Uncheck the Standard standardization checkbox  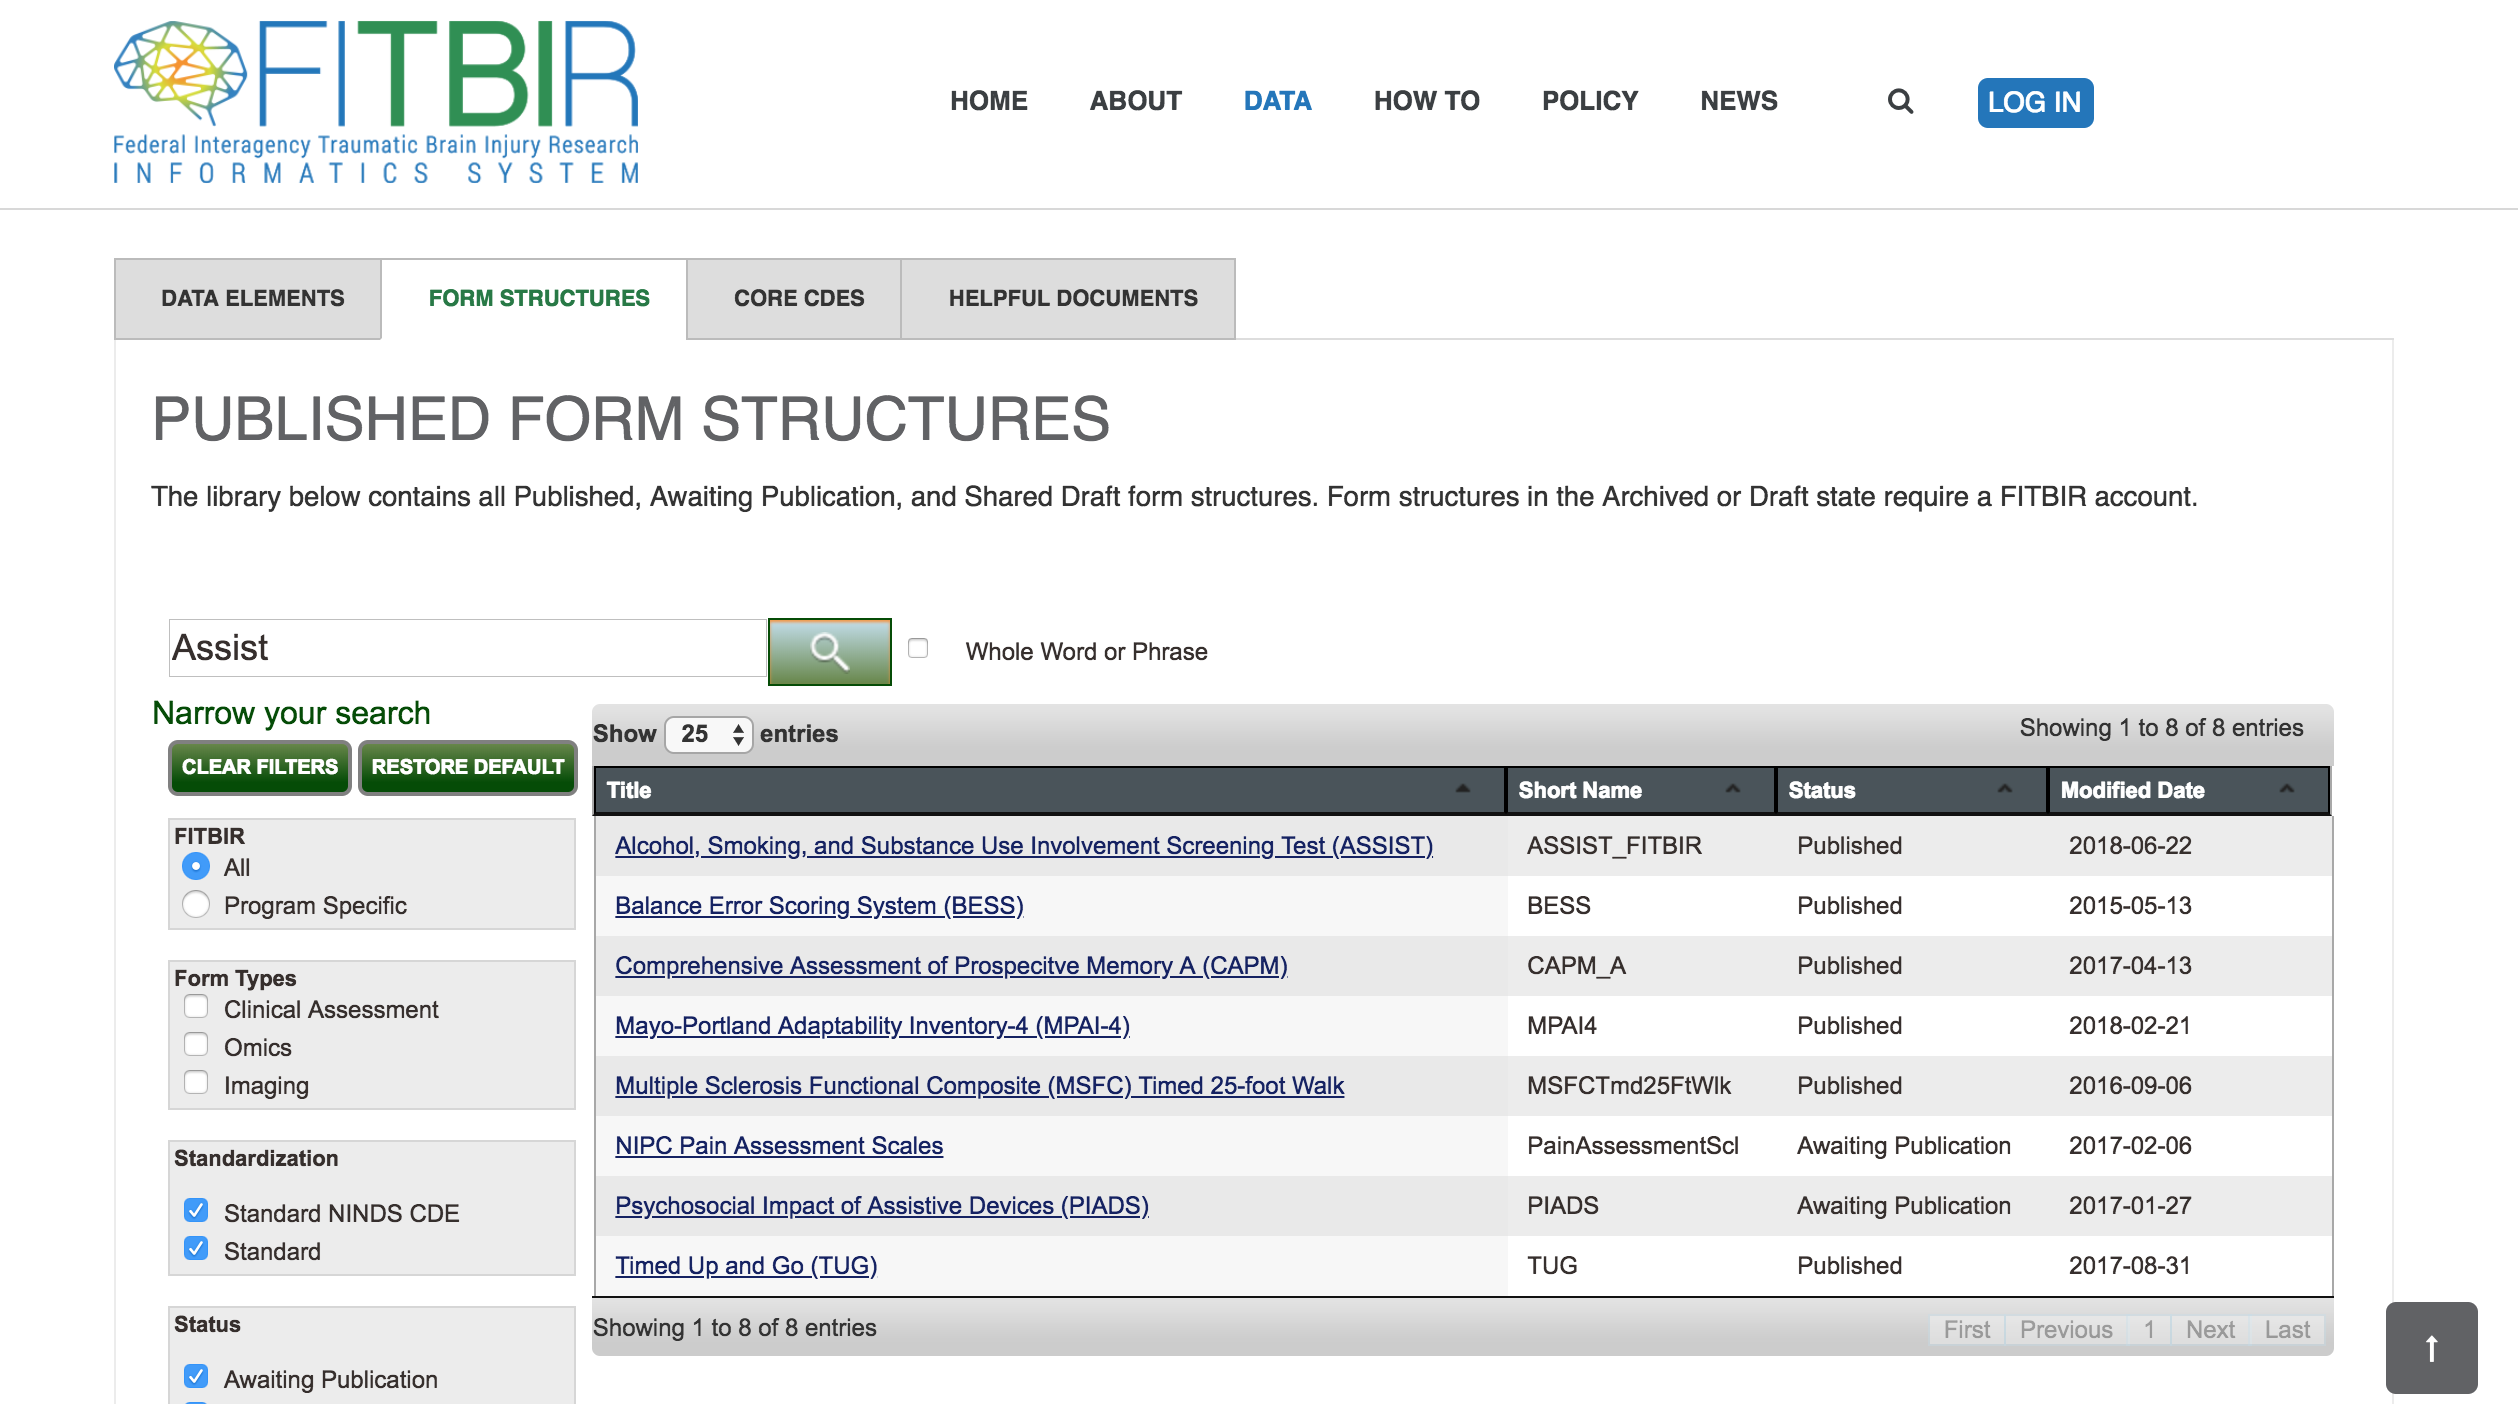(196, 1249)
